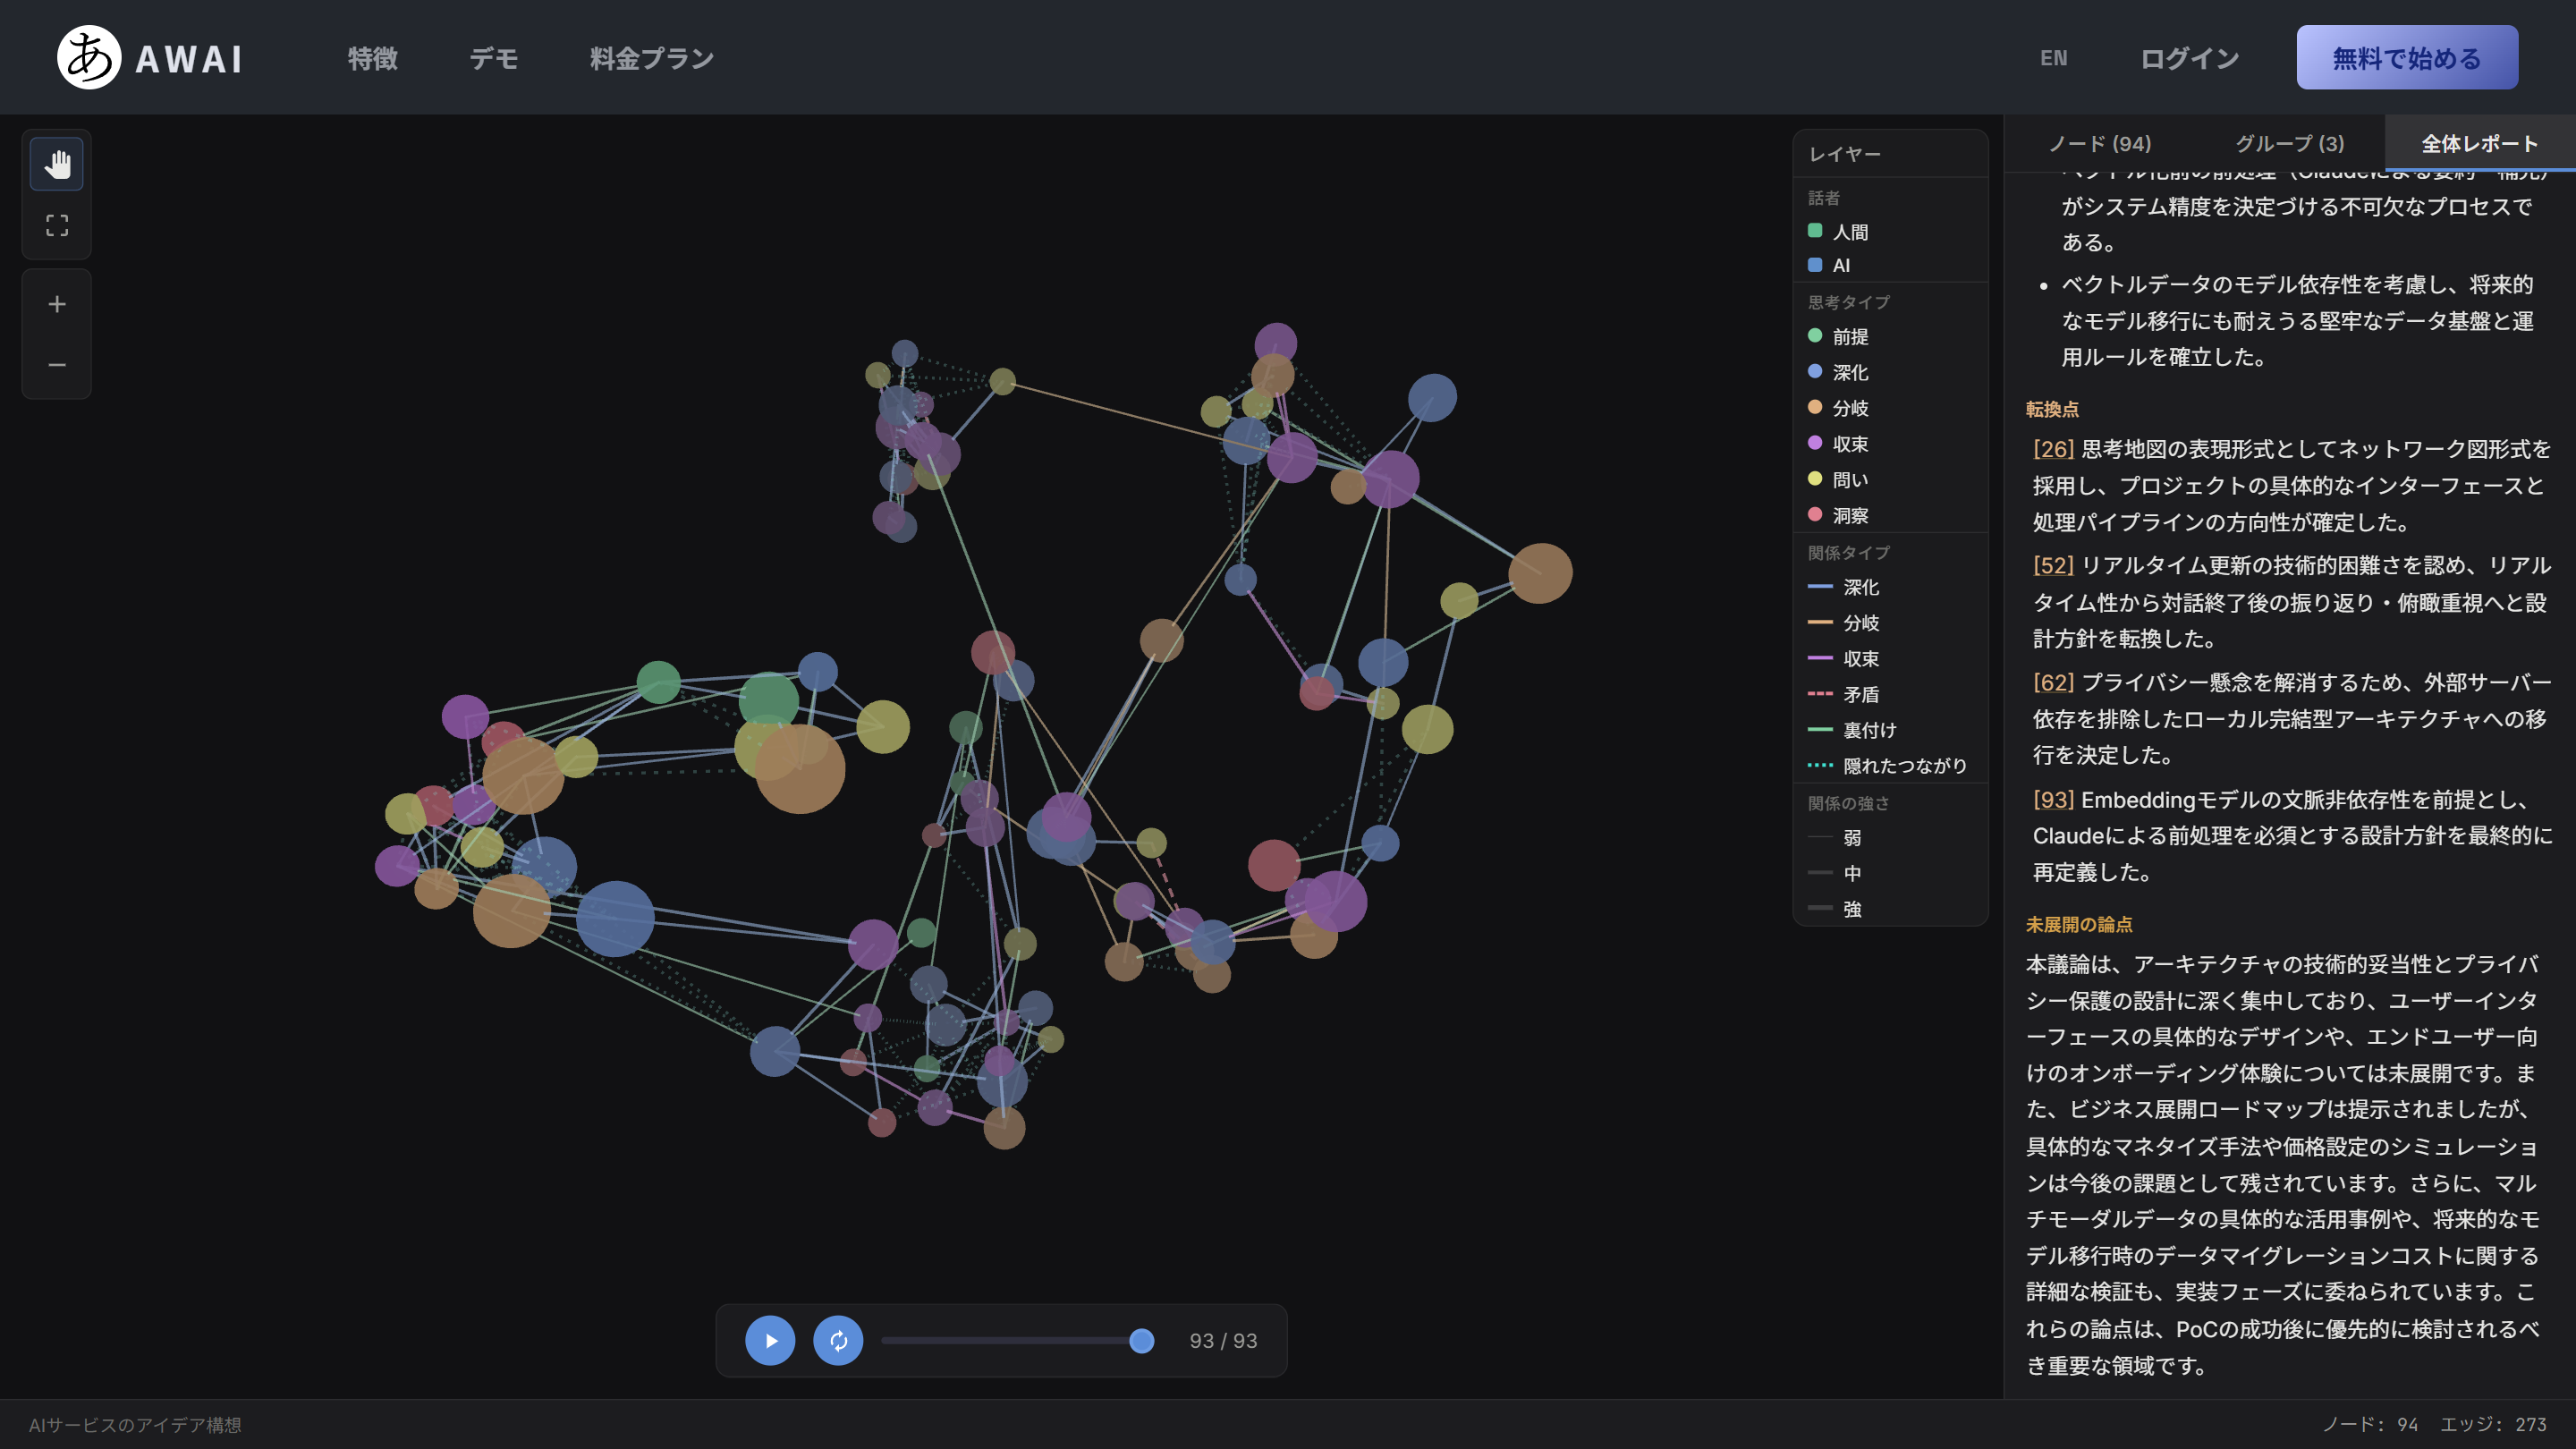
Task: Click the 無料で始める button
Action: tap(2407, 58)
